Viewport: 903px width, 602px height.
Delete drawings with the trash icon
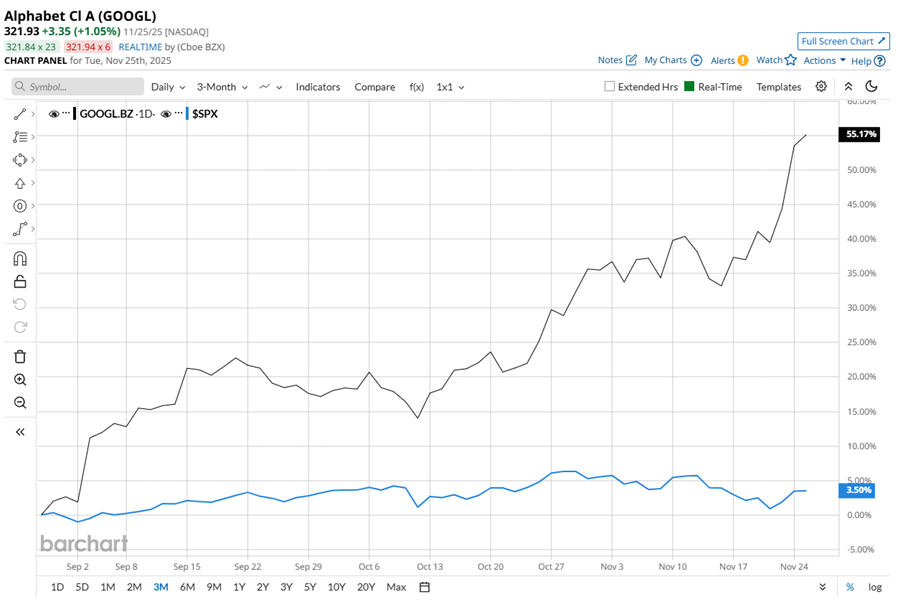point(20,357)
